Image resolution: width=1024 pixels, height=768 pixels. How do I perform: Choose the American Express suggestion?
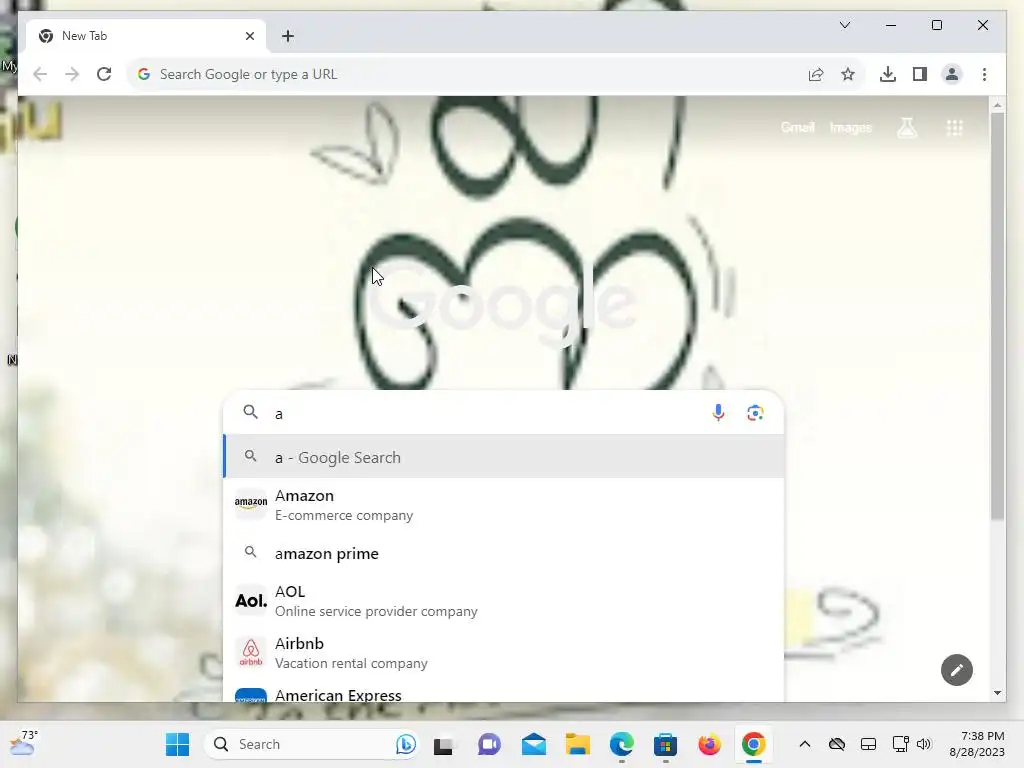pos(504,692)
